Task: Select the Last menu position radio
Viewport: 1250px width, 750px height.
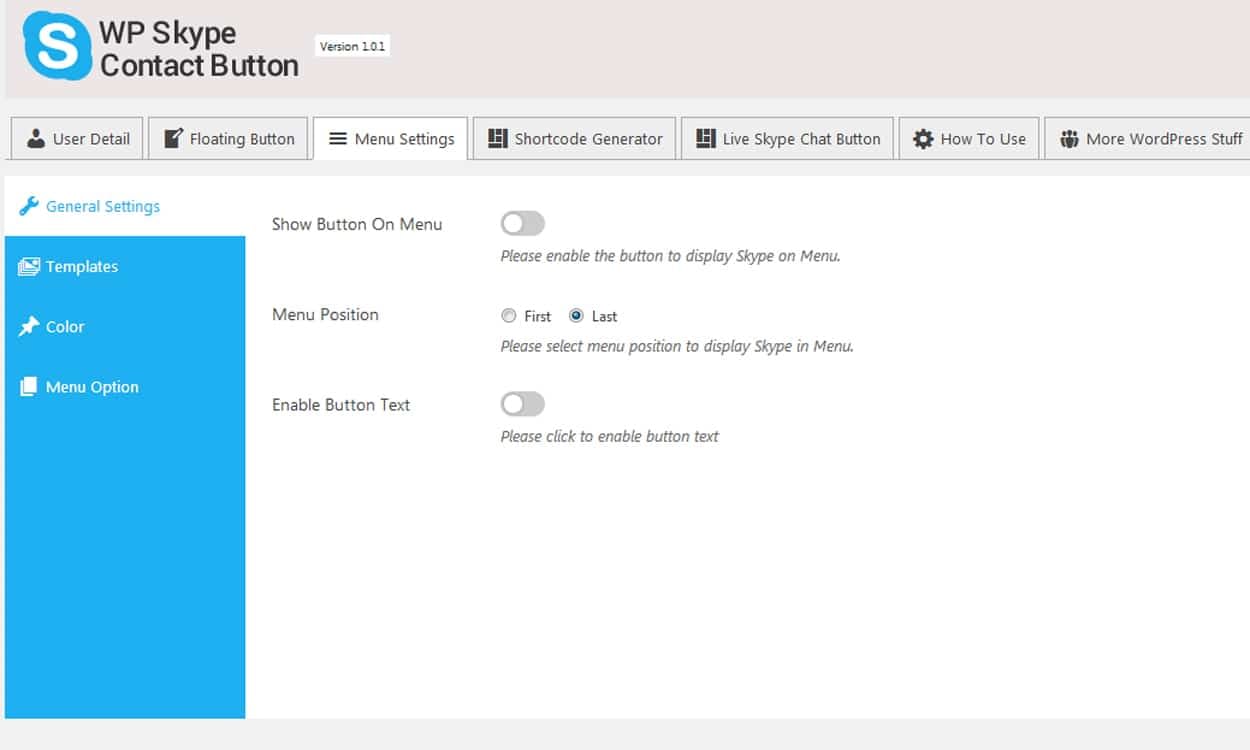Action: [576, 316]
